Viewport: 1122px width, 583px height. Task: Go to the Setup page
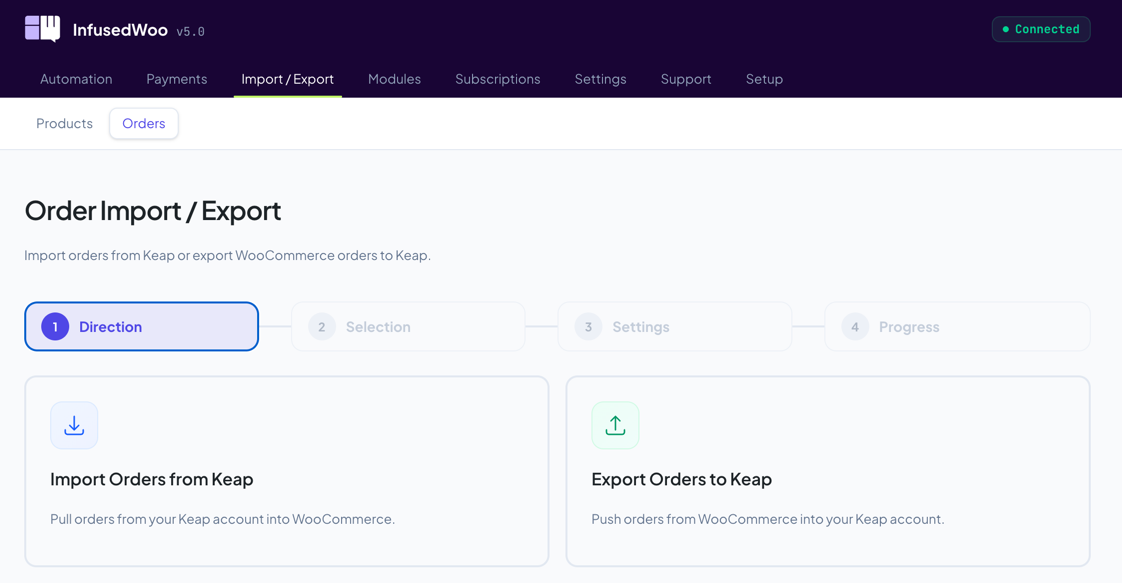coord(764,79)
